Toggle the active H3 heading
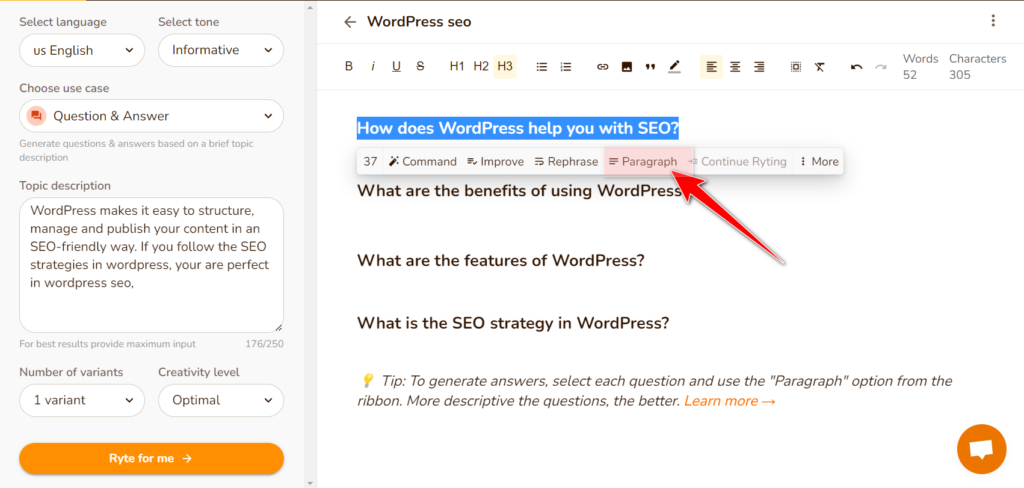Screen dimensions: 1024x488 tap(505, 67)
